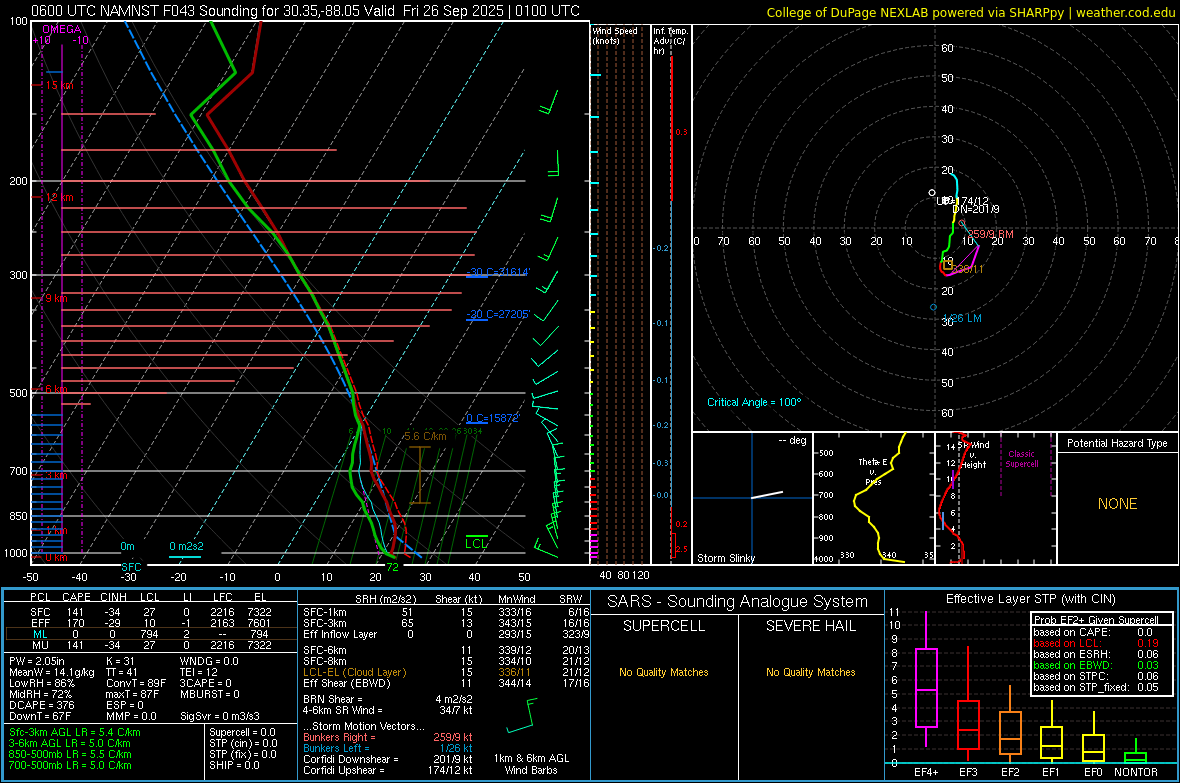Click the Corfidi Upshear = 174/12 kt line
This screenshot has height=783, width=1180.
(x=388, y=770)
